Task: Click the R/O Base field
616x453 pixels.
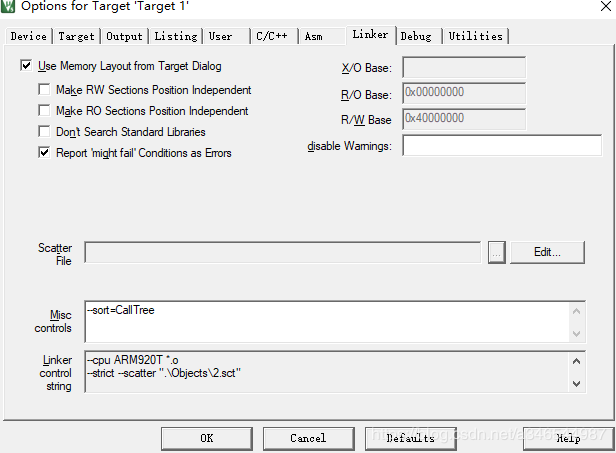Action: coord(464,93)
